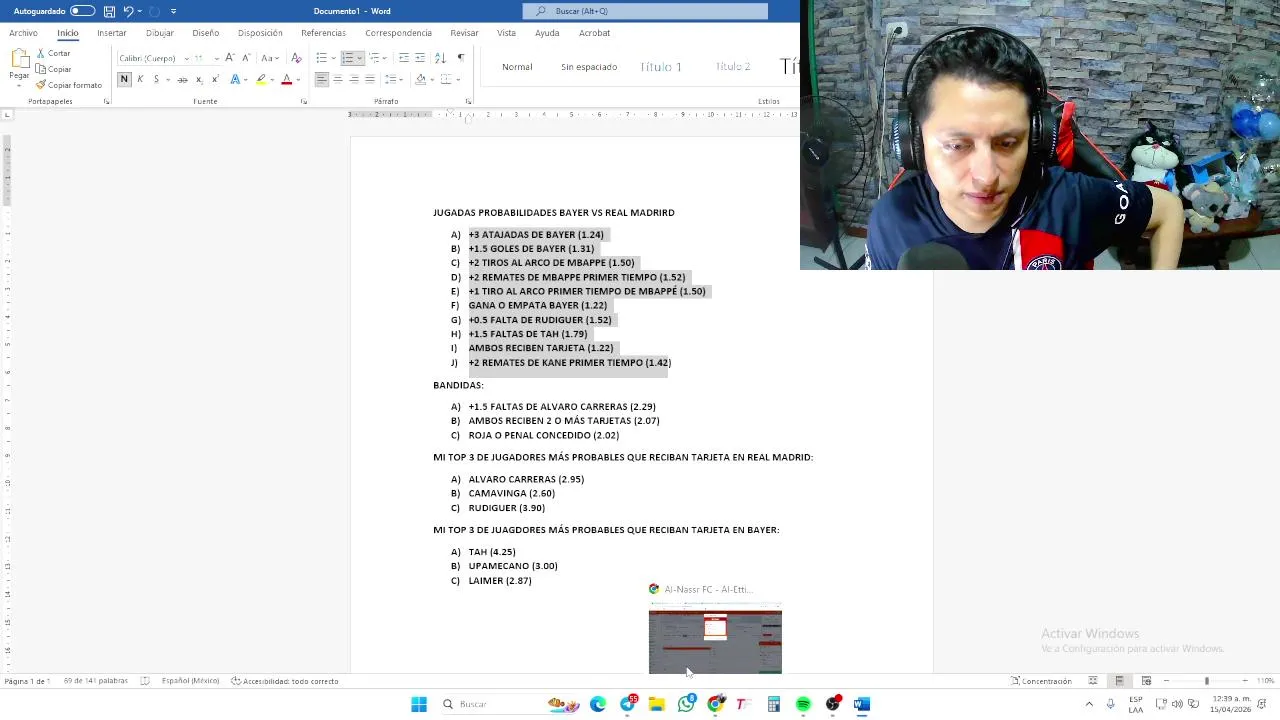Viewport: 1280px width, 720px height.
Task: Open the borders dropdown
Action: point(458,79)
